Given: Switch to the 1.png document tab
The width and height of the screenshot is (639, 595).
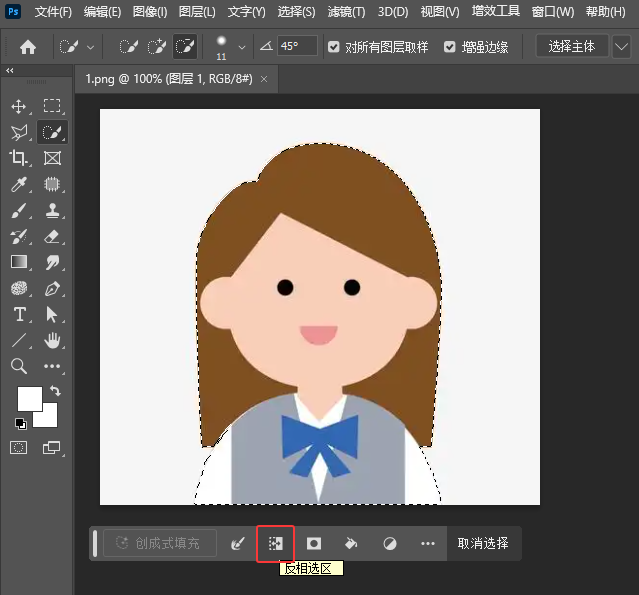Looking at the screenshot, I should tap(169, 79).
